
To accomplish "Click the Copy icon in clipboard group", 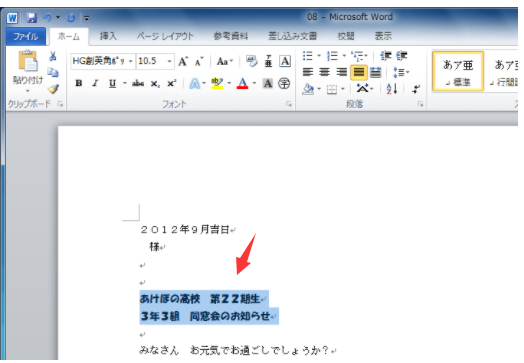I will point(53,72).
